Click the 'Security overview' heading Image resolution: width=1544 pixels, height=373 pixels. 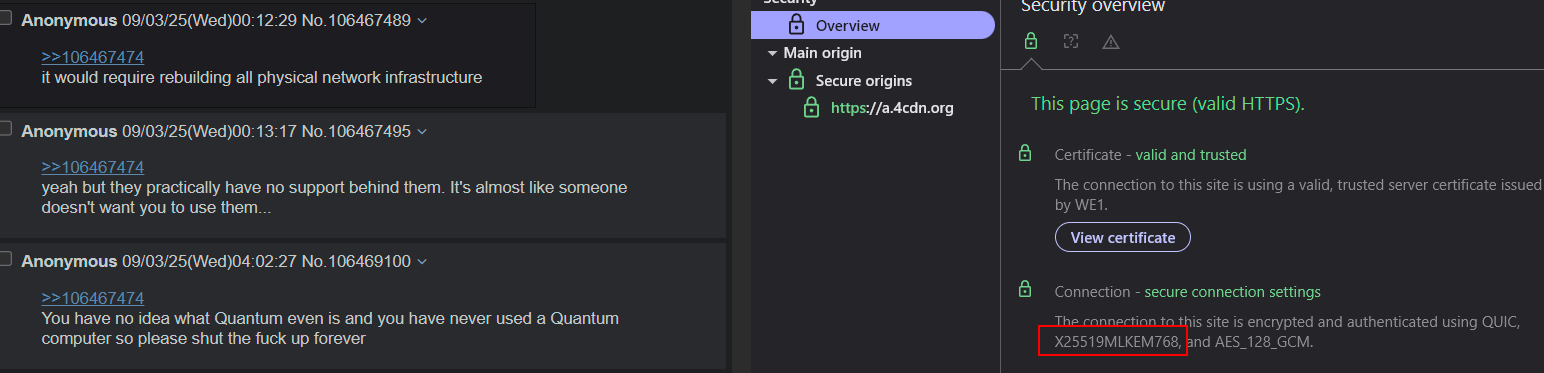pos(1093,6)
